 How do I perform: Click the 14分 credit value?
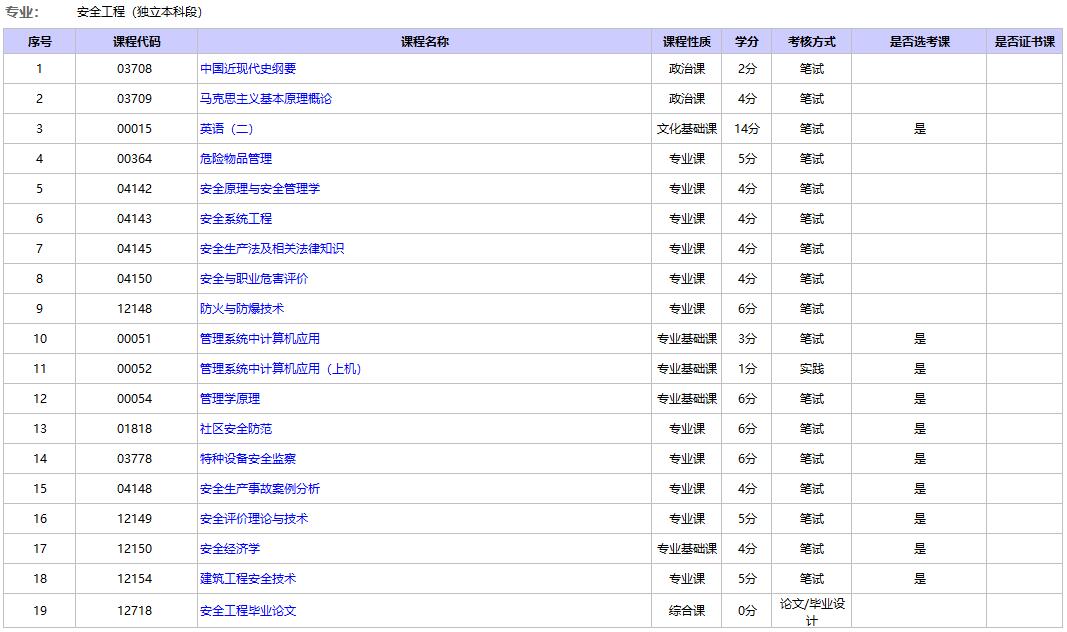pyautogui.click(x=746, y=129)
